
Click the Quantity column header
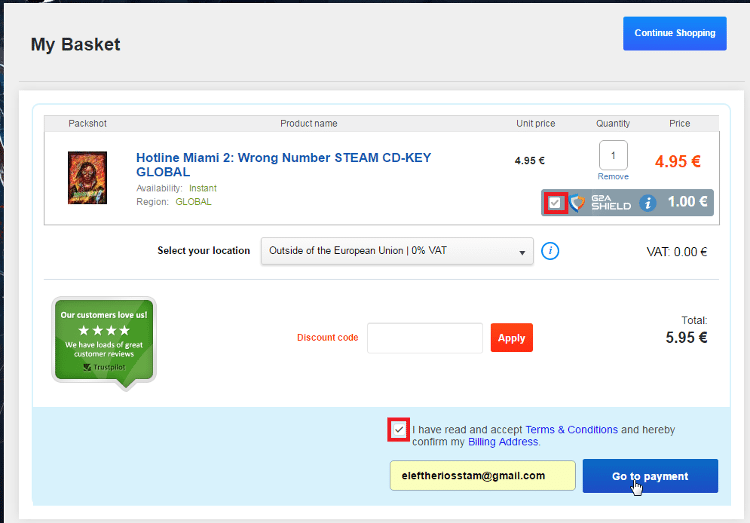[x=613, y=123]
